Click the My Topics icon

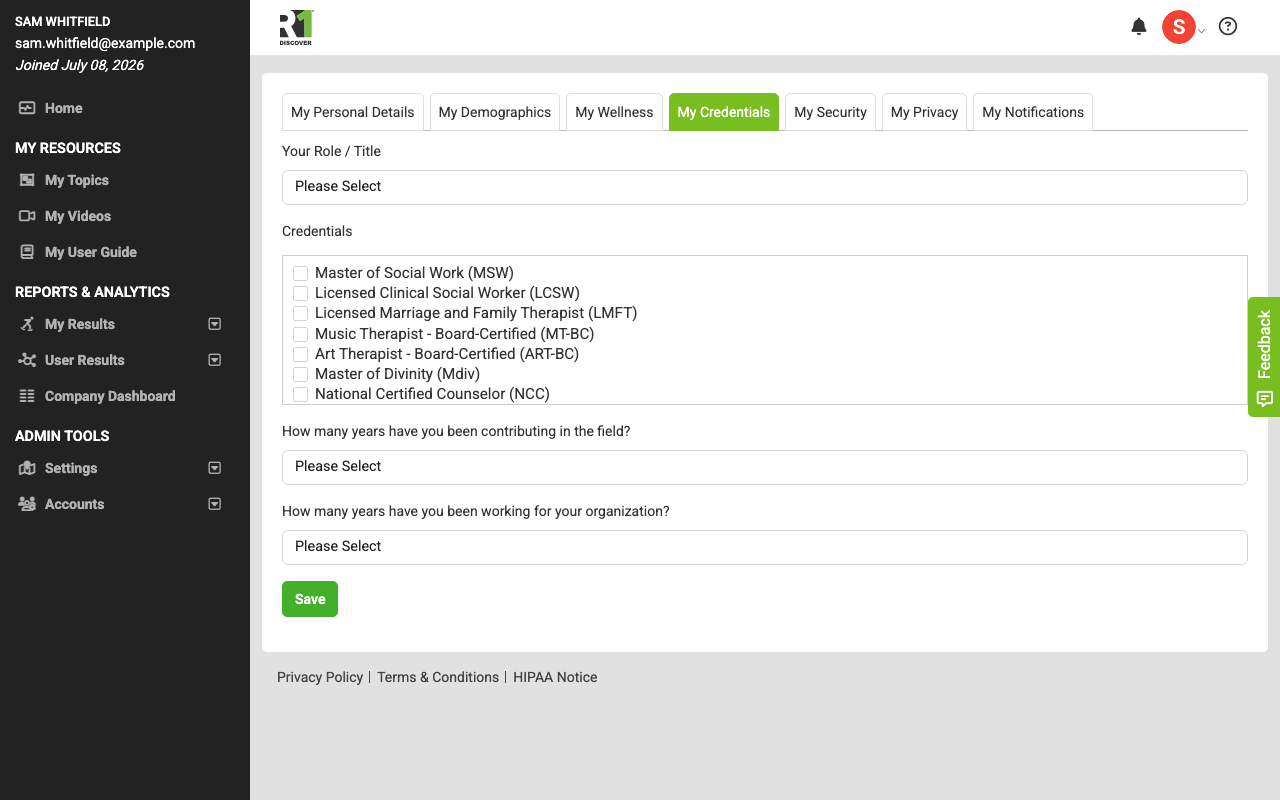[27, 180]
